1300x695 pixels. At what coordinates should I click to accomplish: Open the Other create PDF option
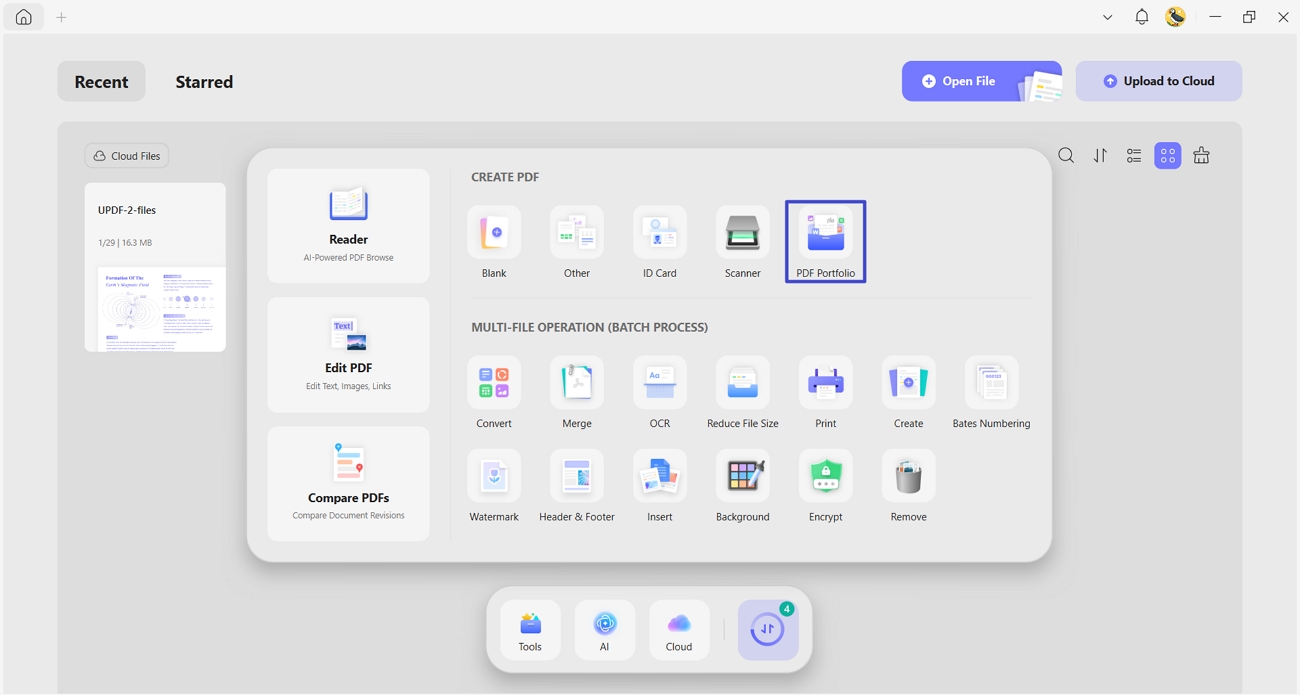[x=577, y=242]
